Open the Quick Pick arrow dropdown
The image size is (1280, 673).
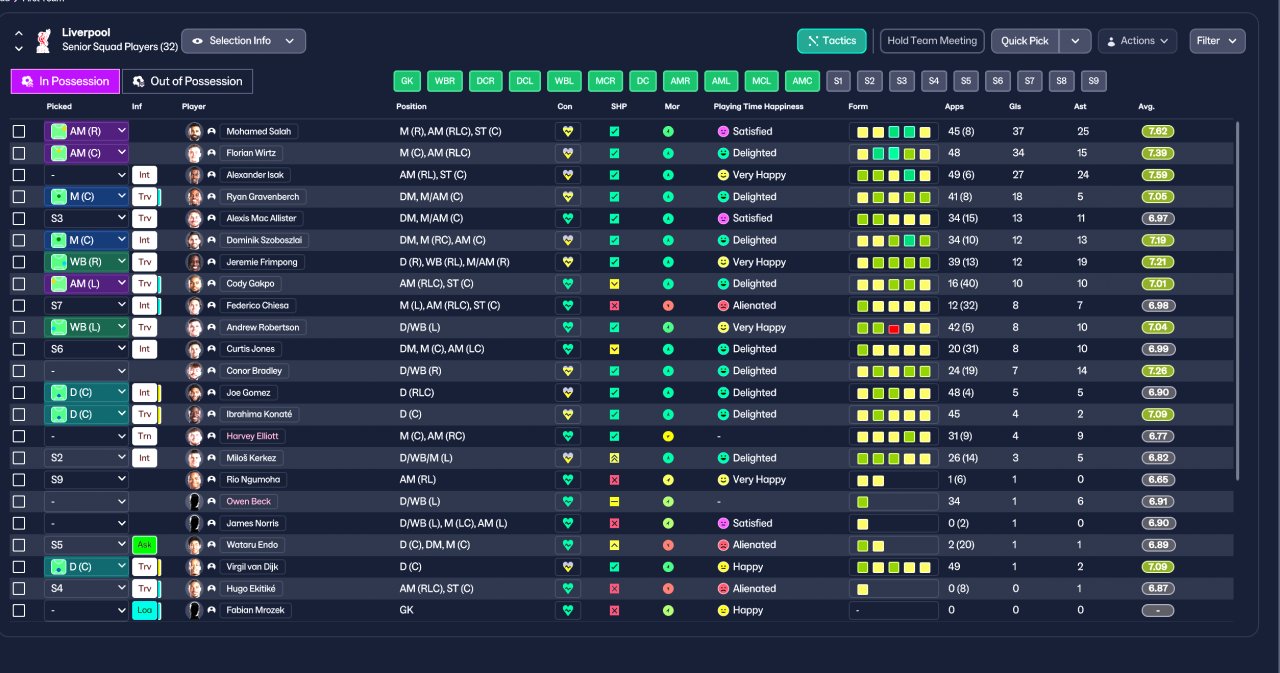(x=1075, y=41)
